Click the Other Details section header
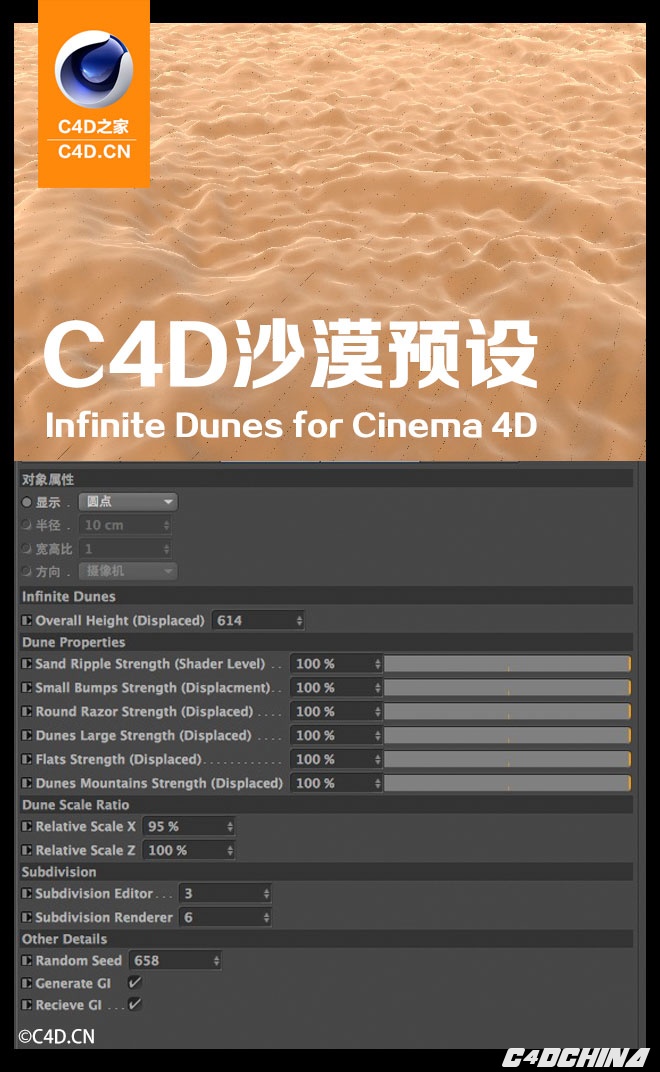660x1072 pixels. (x=327, y=939)
